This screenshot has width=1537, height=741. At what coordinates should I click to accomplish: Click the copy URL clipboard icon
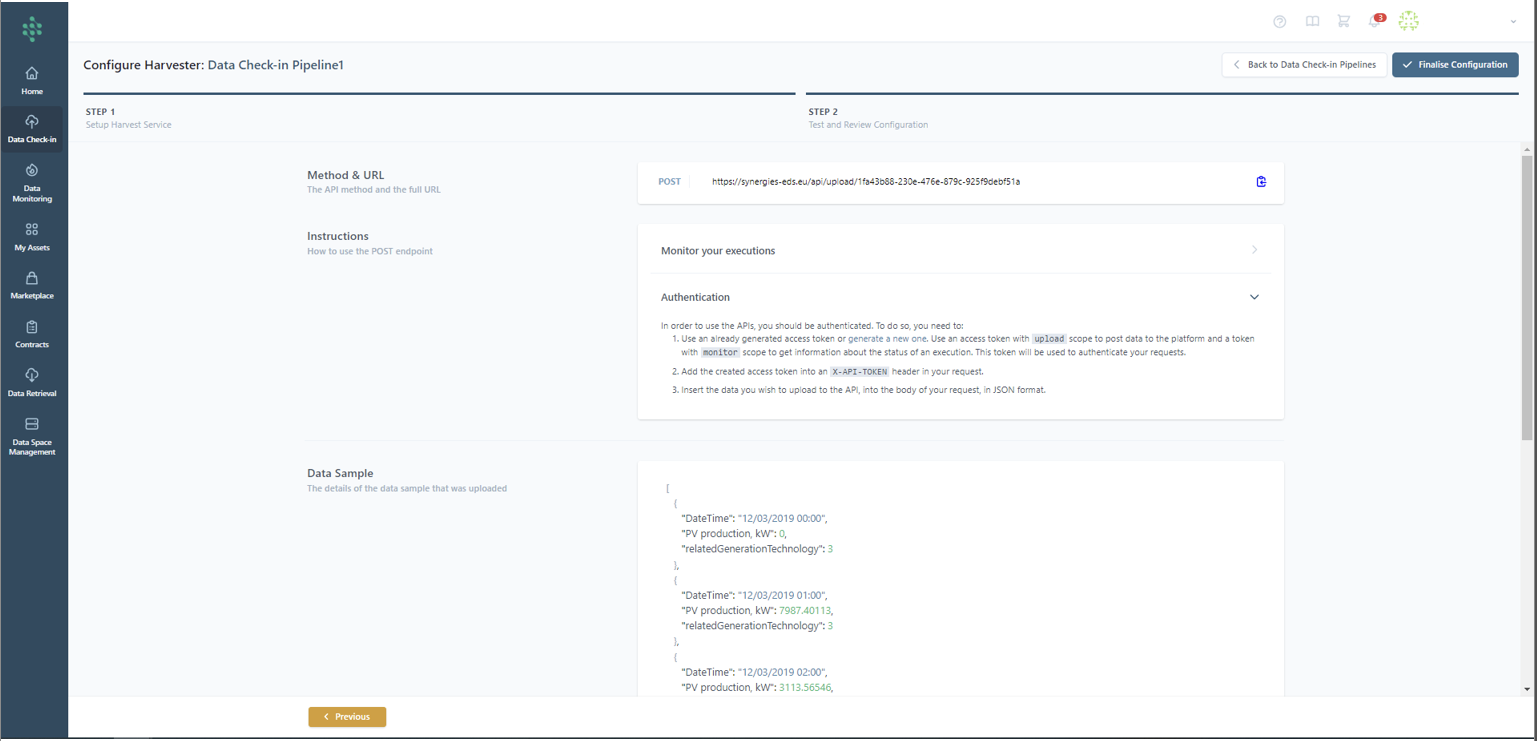1261,182
